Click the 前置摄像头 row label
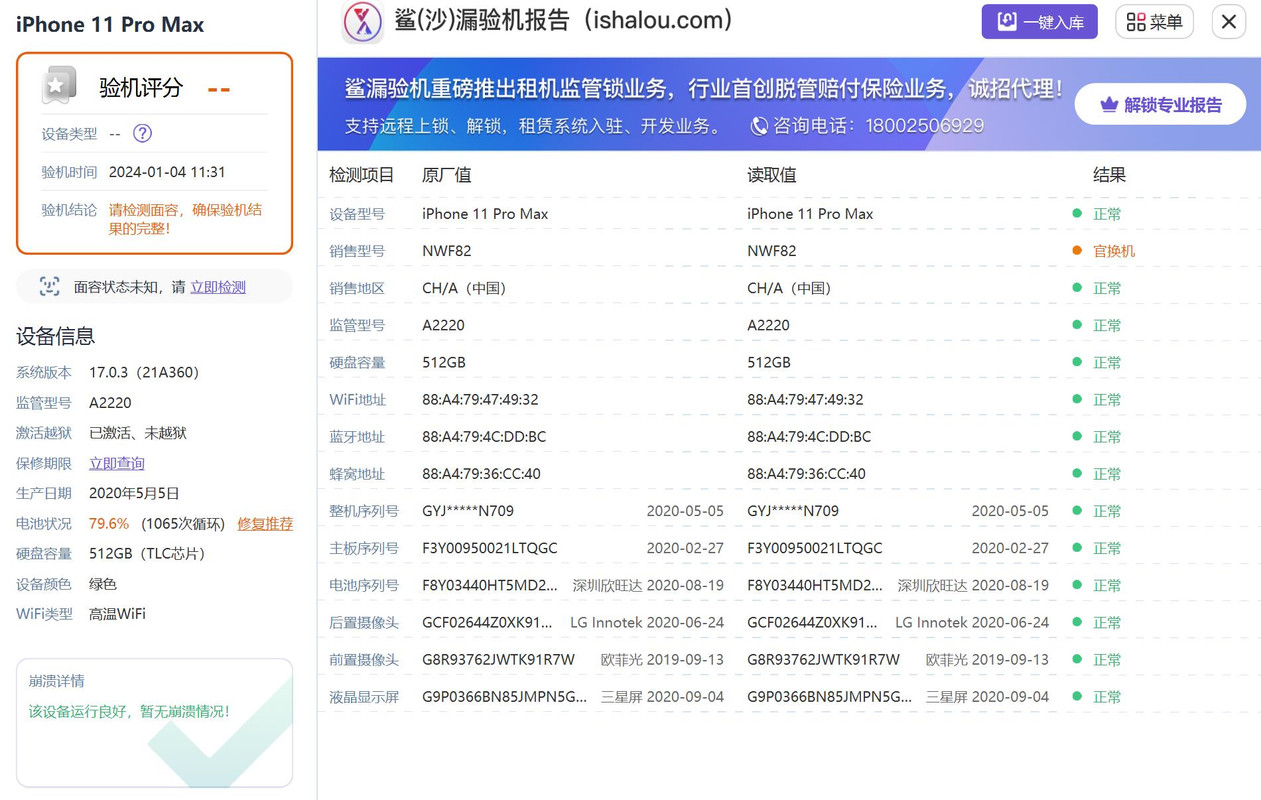 pyautogui.click(x=364, y=660)
